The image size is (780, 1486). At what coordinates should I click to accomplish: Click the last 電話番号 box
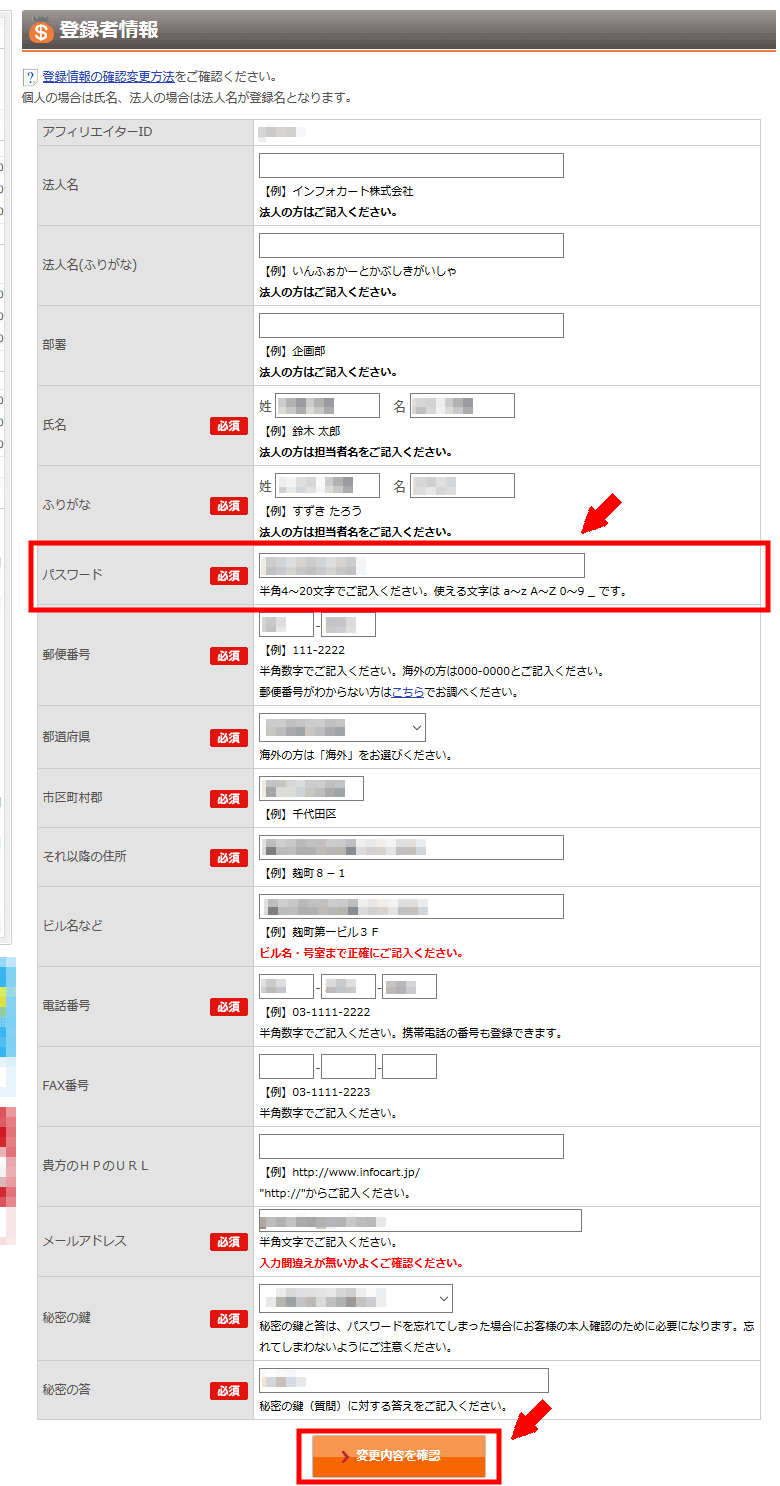coord(410,987)
